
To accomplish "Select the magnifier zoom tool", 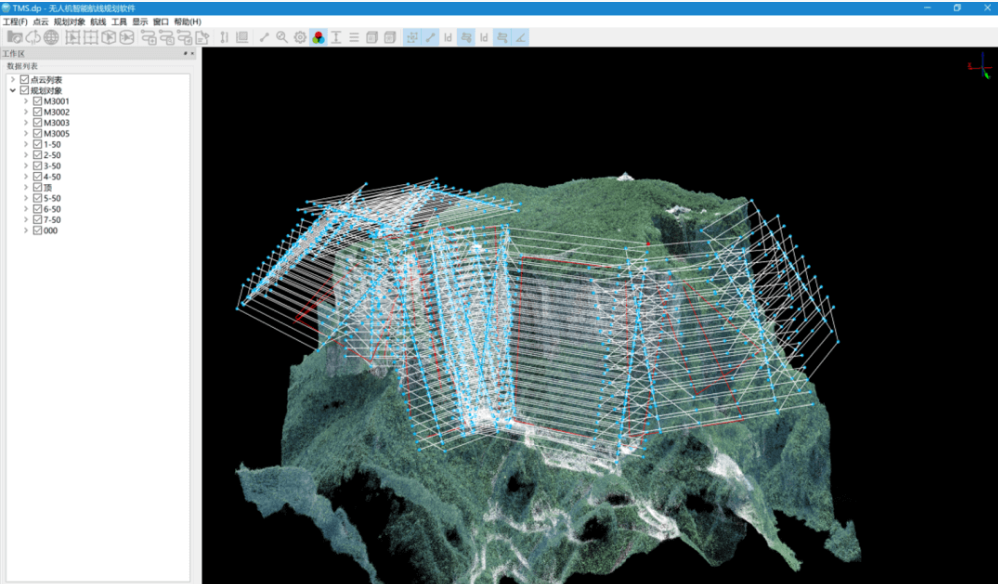I will tap(282, 37).
